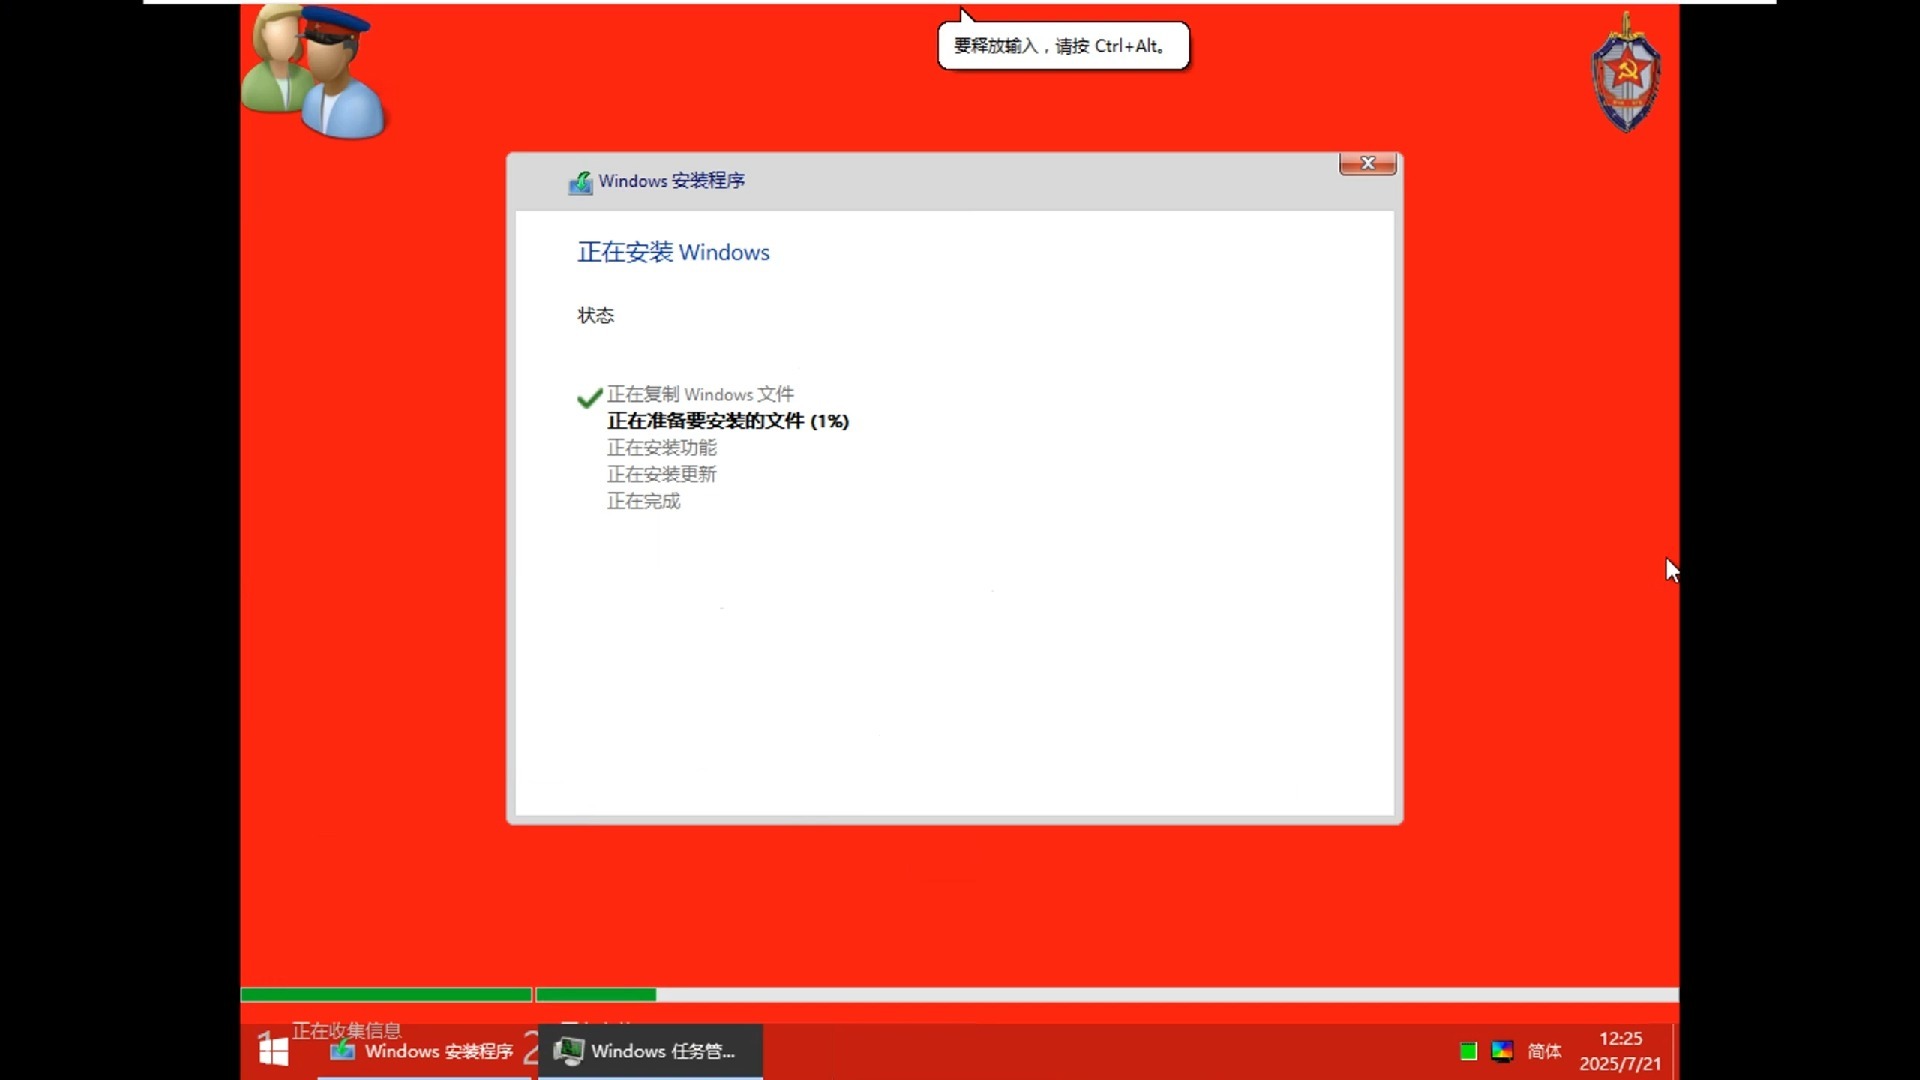Viewport: 1920px width, 1080px height.
Task: Close the Windows 安装程序 dialog
Action: [1367, 163]
